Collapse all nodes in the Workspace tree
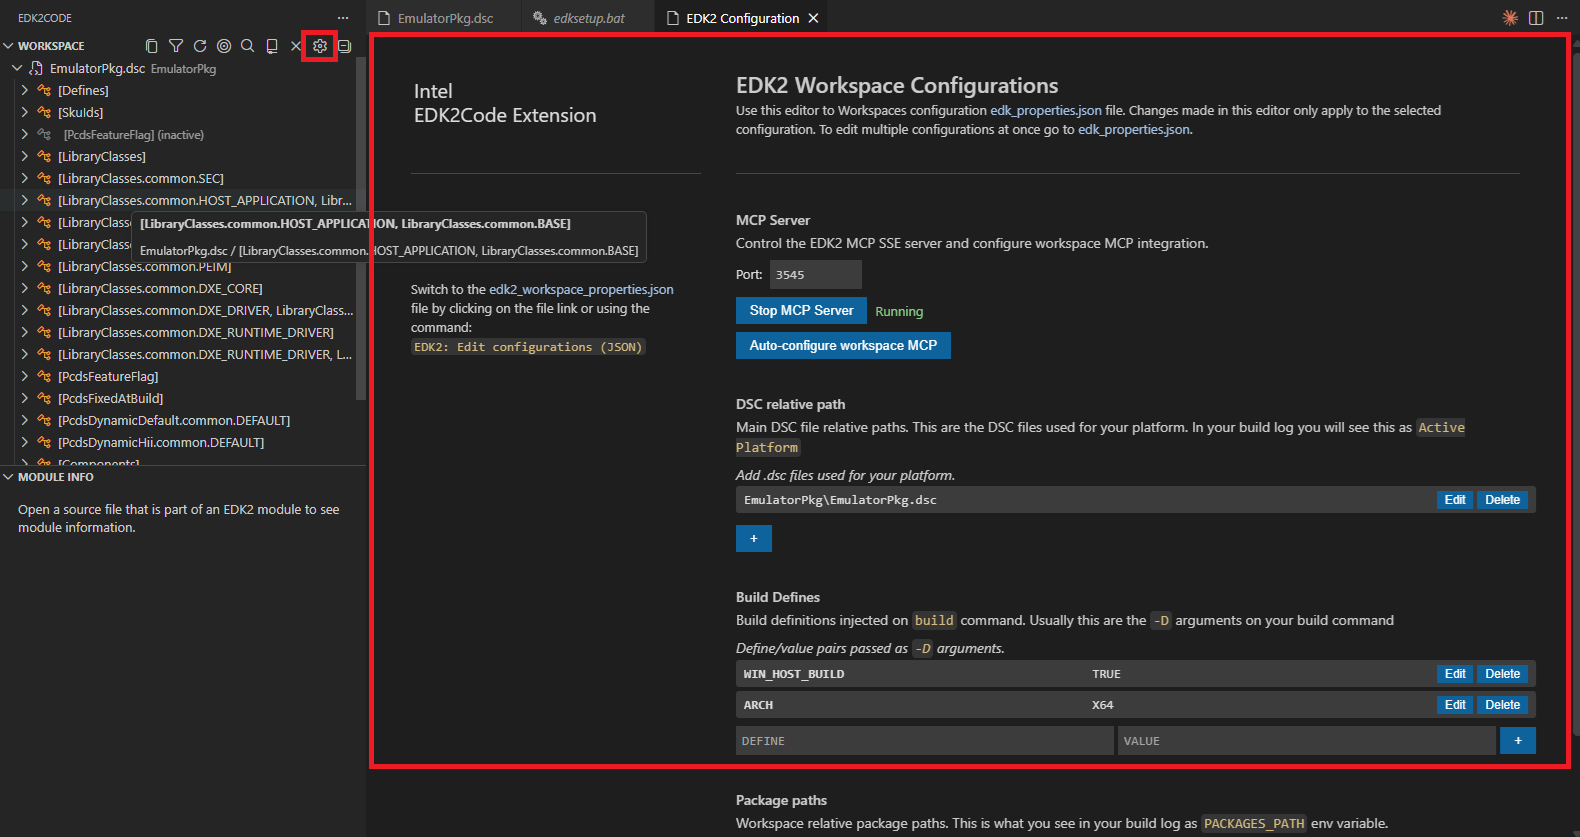 (344, 46)
